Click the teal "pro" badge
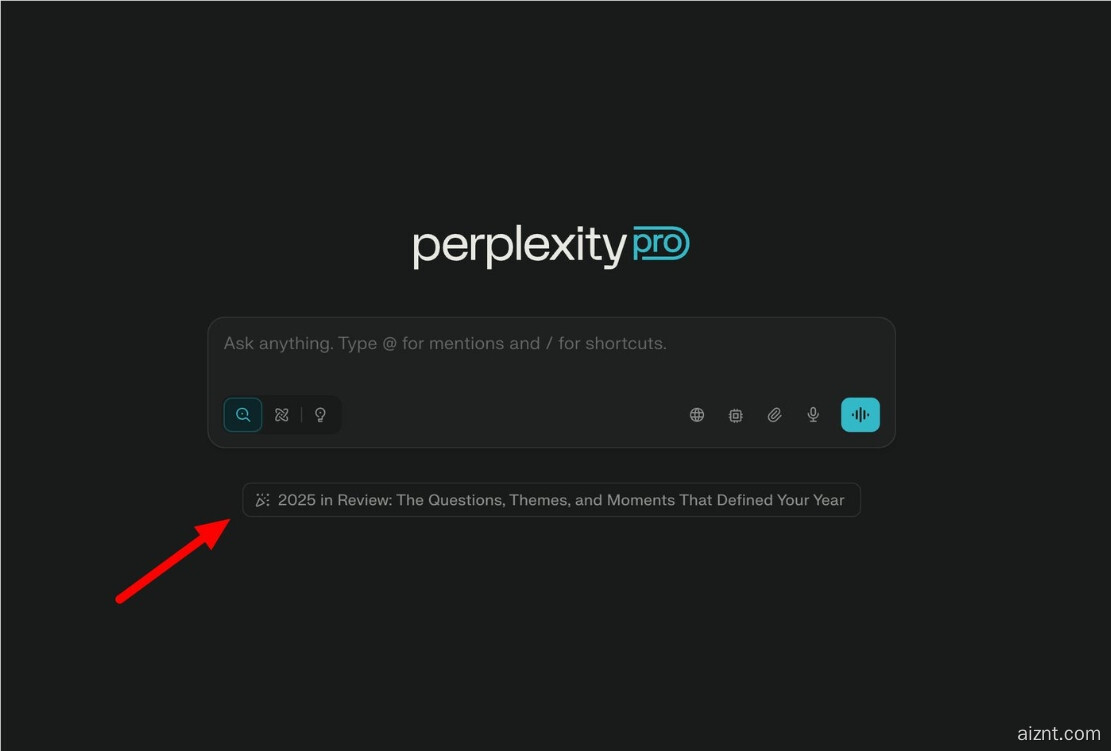Viewport: 1111px width, 751px height. point(660,244)
